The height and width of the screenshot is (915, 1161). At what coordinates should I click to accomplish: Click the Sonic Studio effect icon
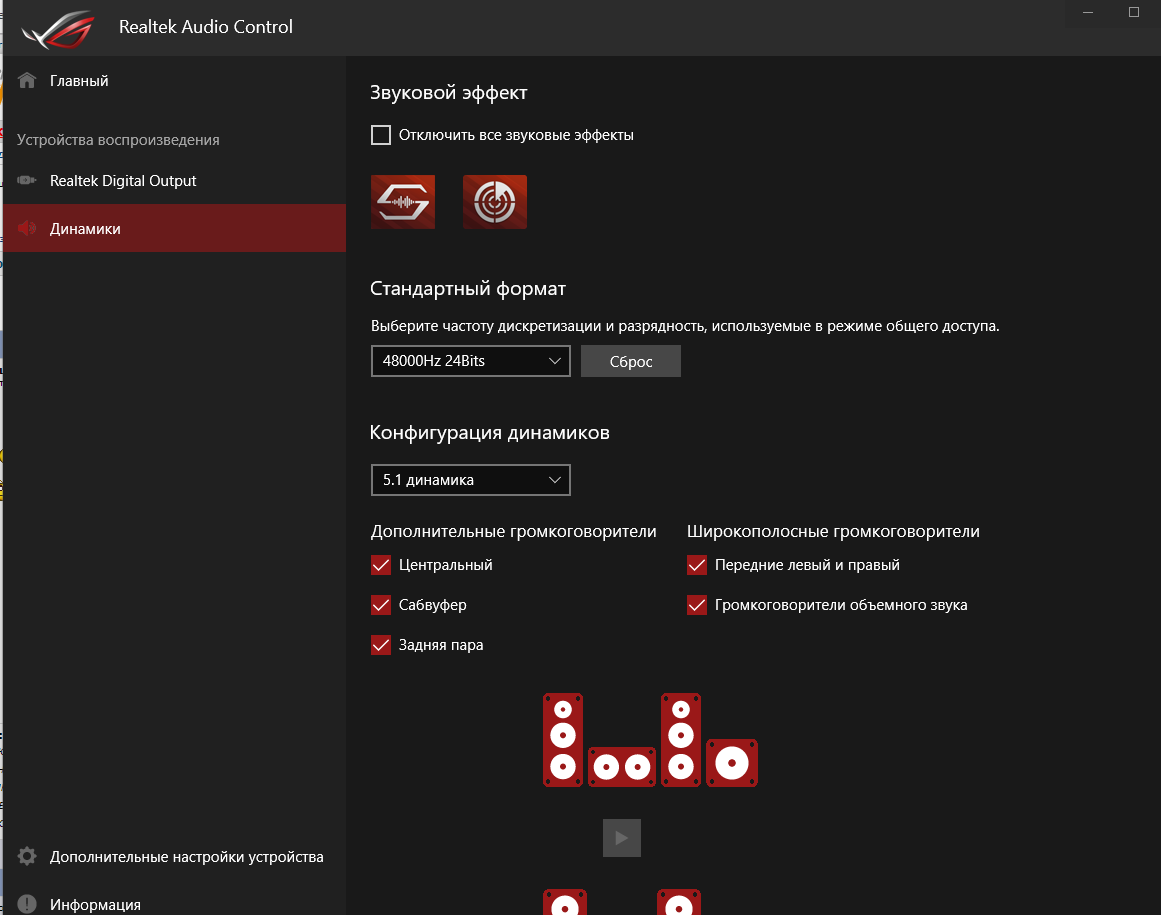[x=403, y=202]
